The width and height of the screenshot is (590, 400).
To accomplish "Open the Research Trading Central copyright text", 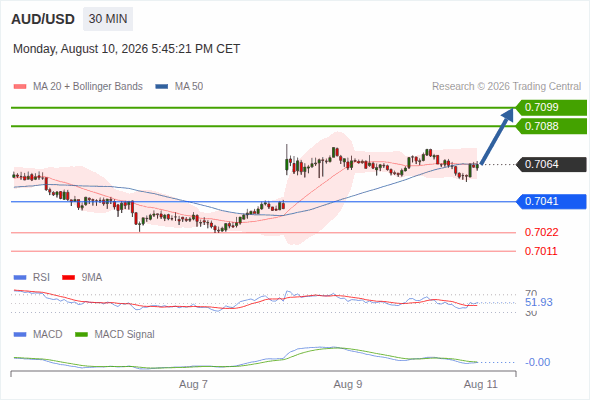I will point(506,87).
